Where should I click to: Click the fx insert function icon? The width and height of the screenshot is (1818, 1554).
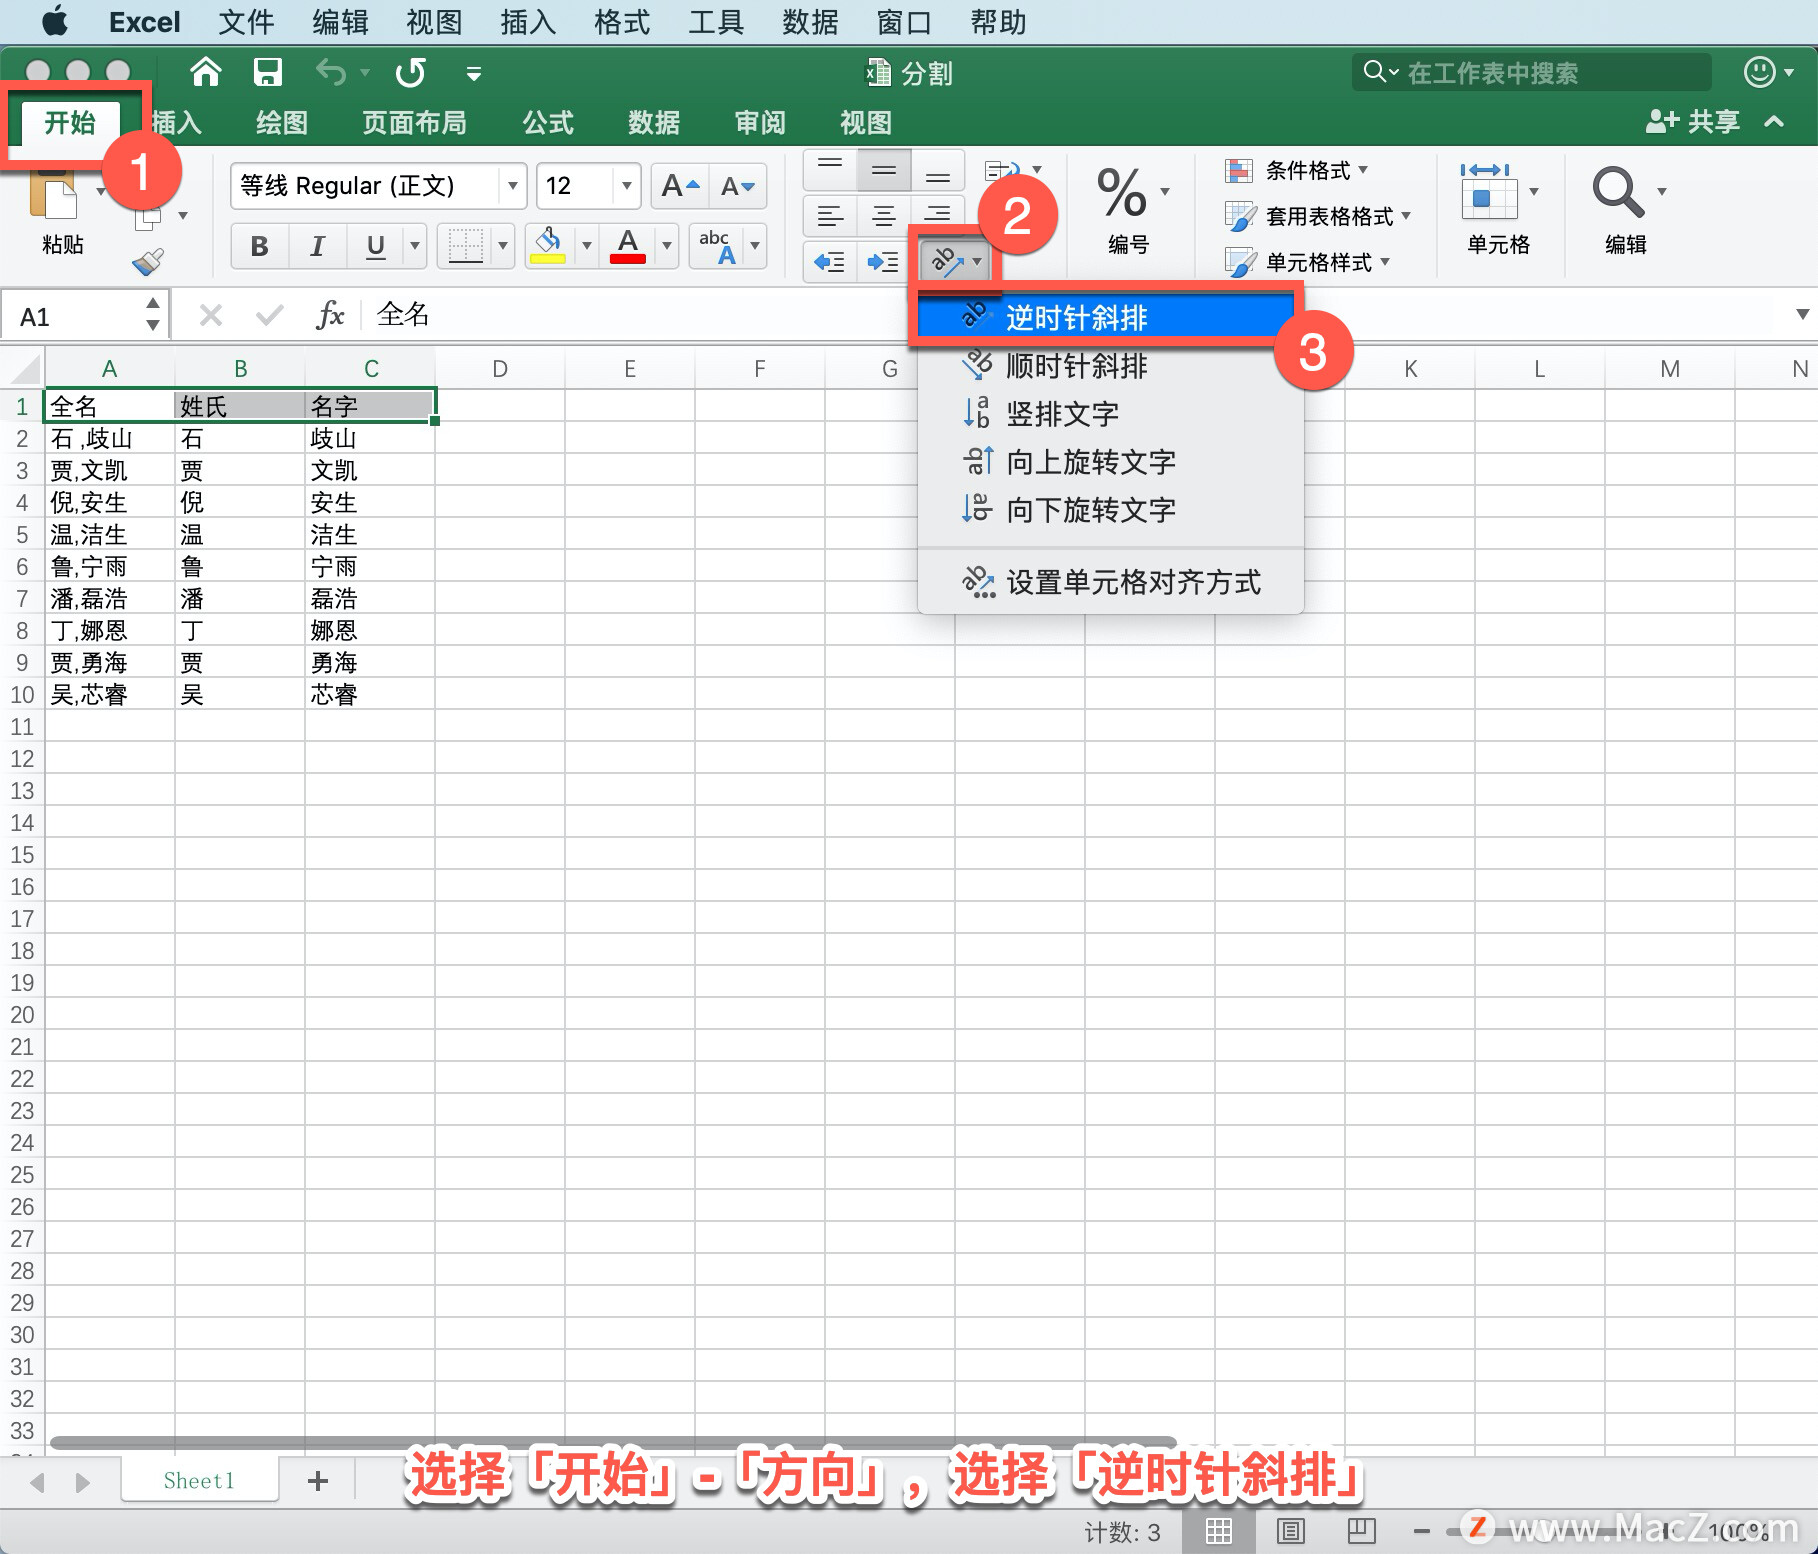[x=330, y=316]
